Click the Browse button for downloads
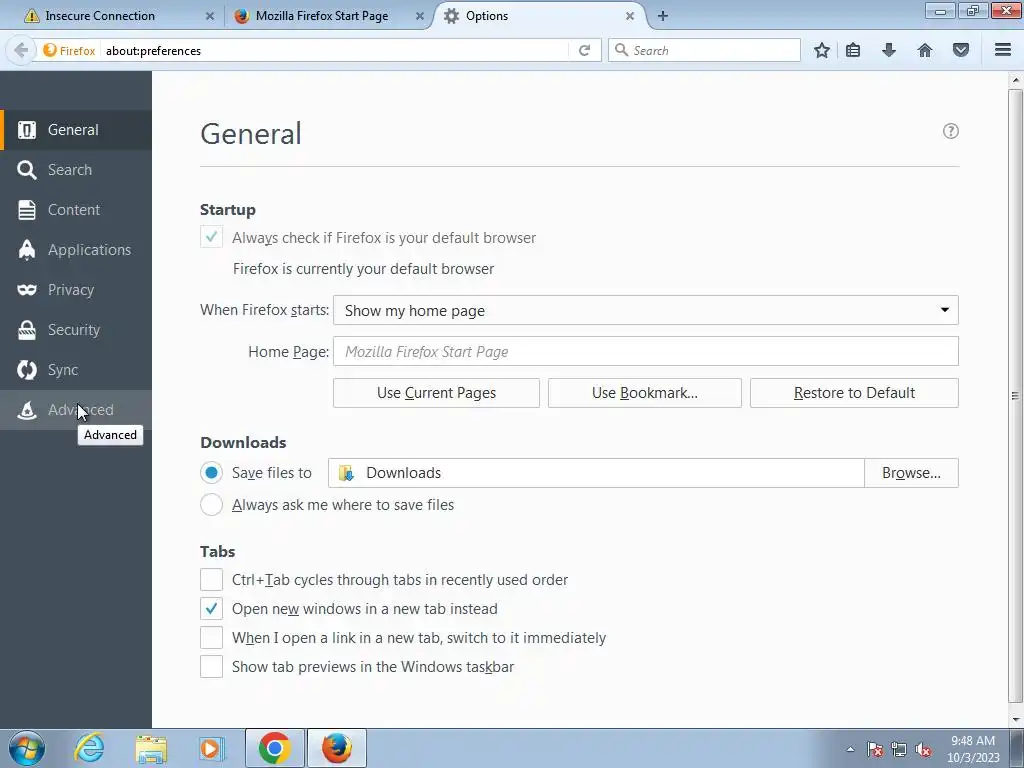The width and height of the screenshot is (1024, 768). 912,473
